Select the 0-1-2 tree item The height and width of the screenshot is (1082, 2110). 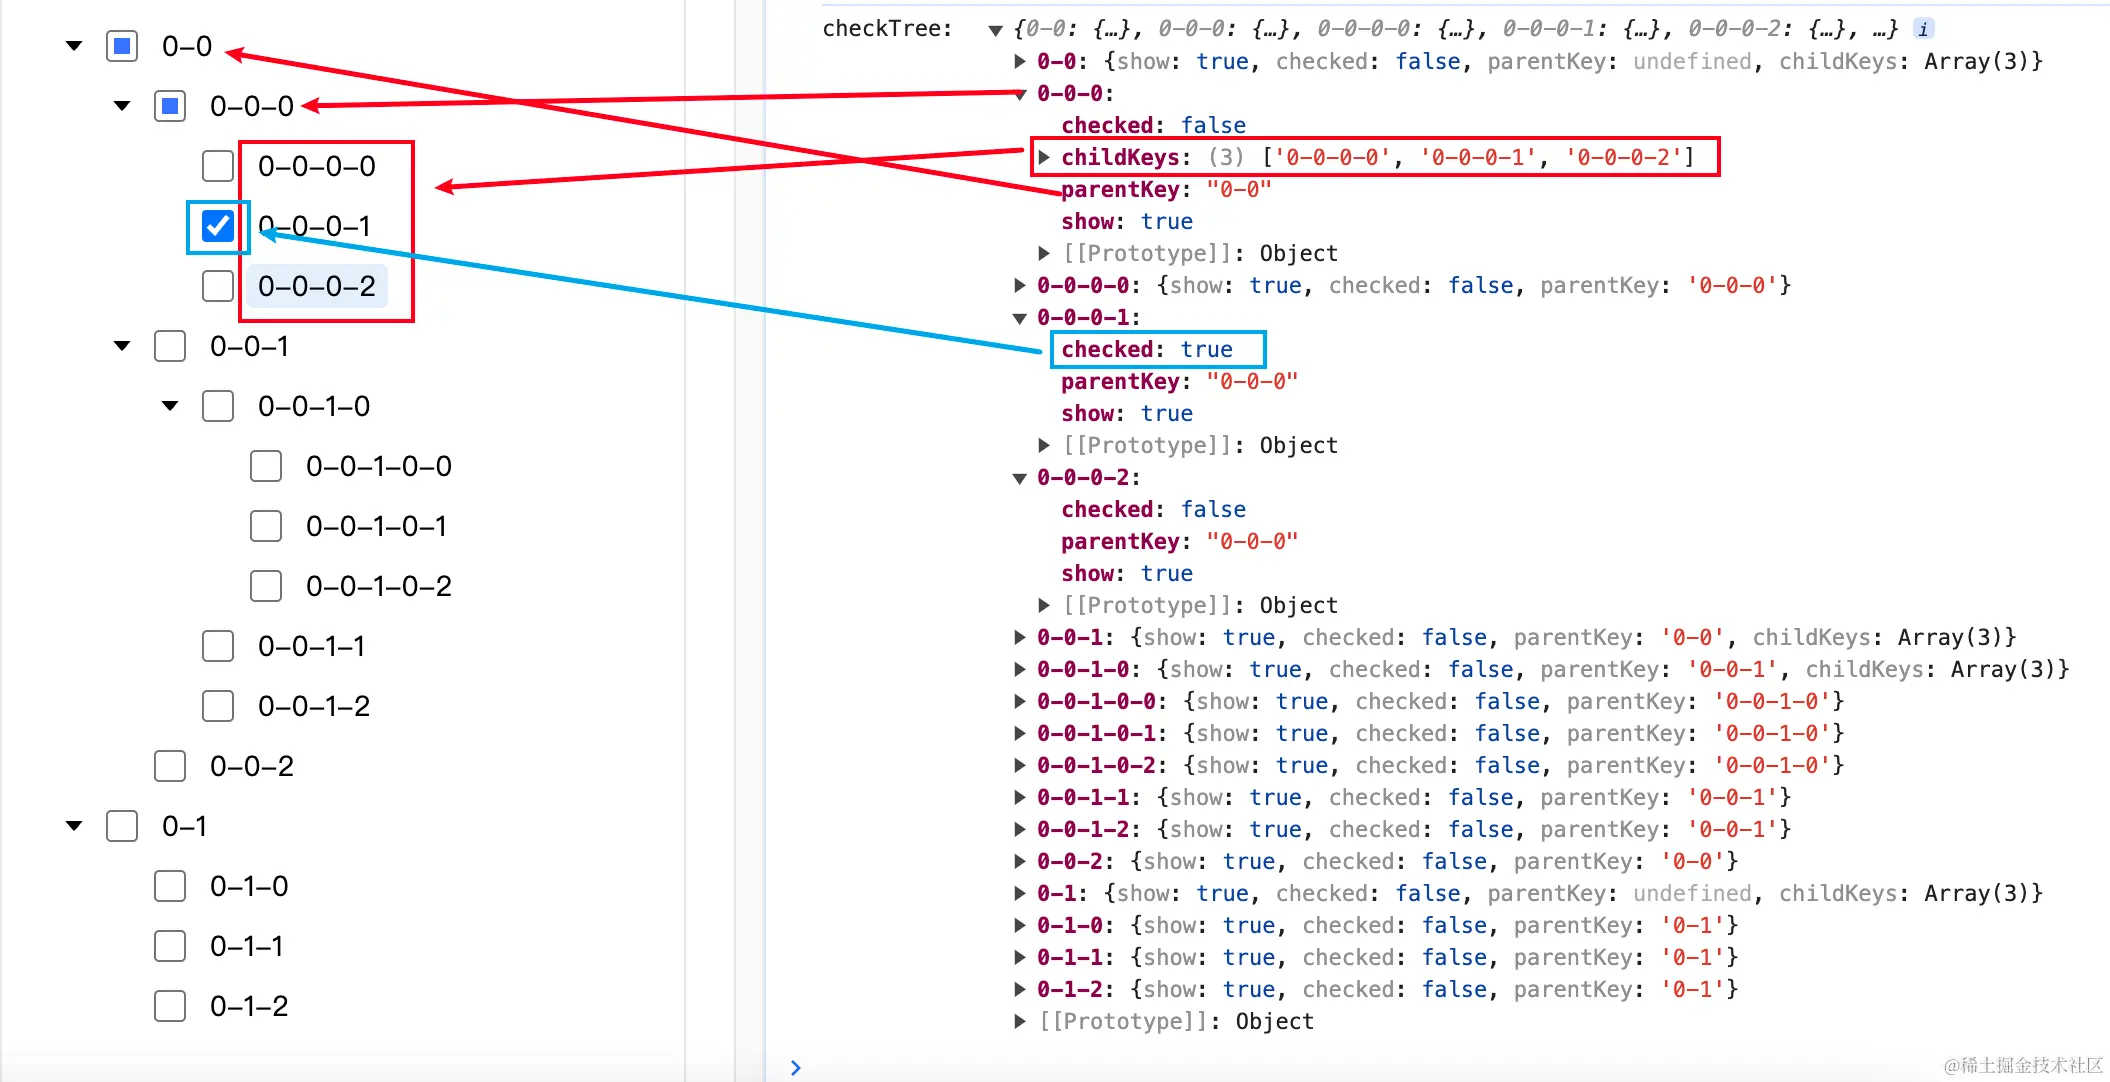247,1005
